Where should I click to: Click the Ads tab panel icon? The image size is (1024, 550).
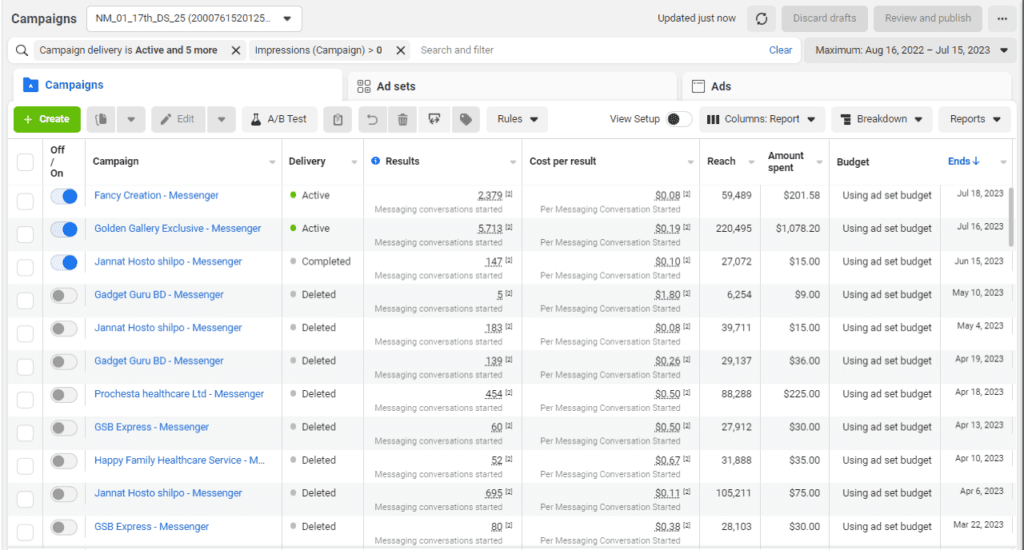pos(698,86)
